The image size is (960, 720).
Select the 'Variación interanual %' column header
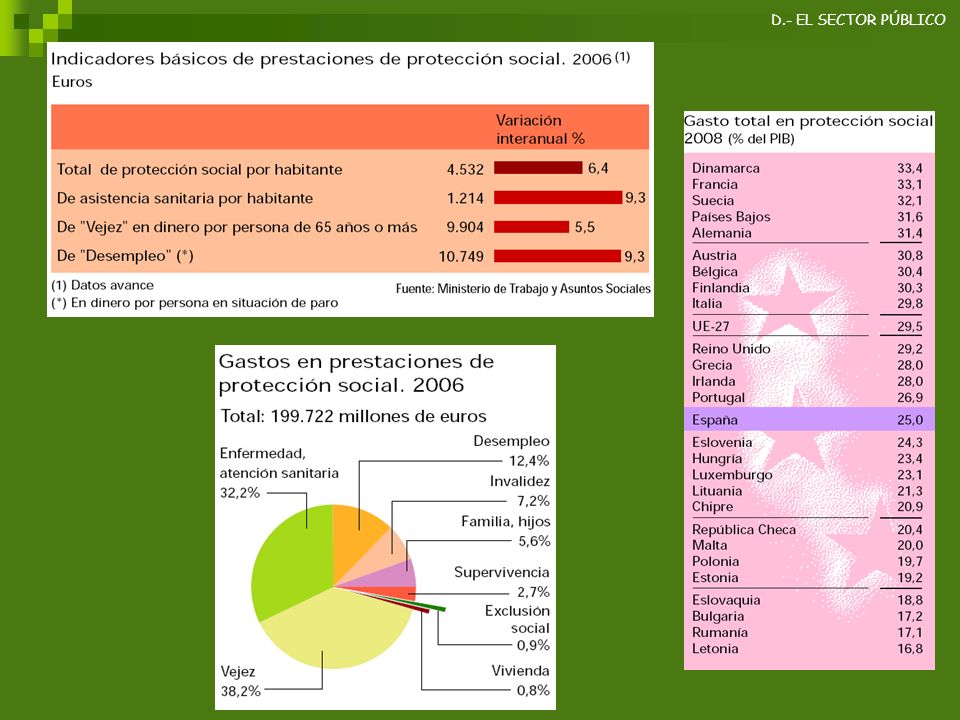click(540, 129)
